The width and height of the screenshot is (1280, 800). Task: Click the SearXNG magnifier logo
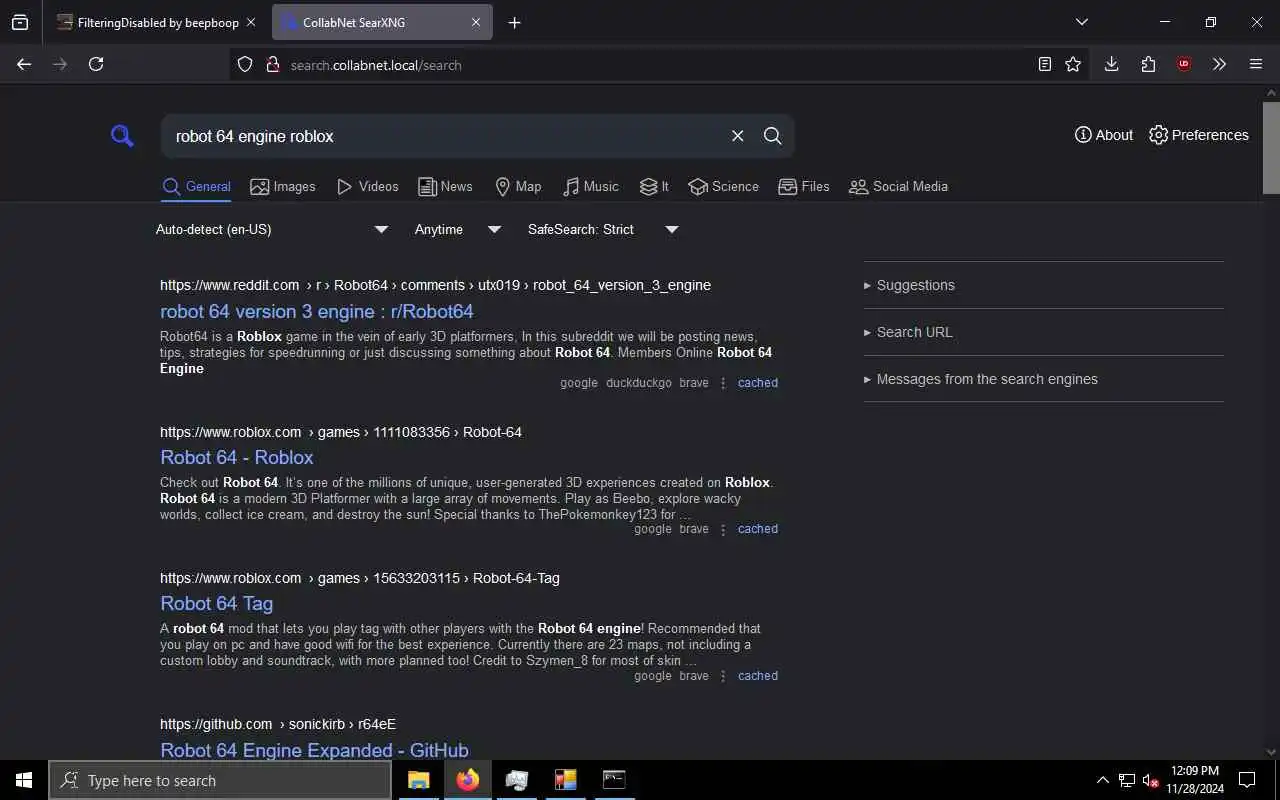click(122, 136)
